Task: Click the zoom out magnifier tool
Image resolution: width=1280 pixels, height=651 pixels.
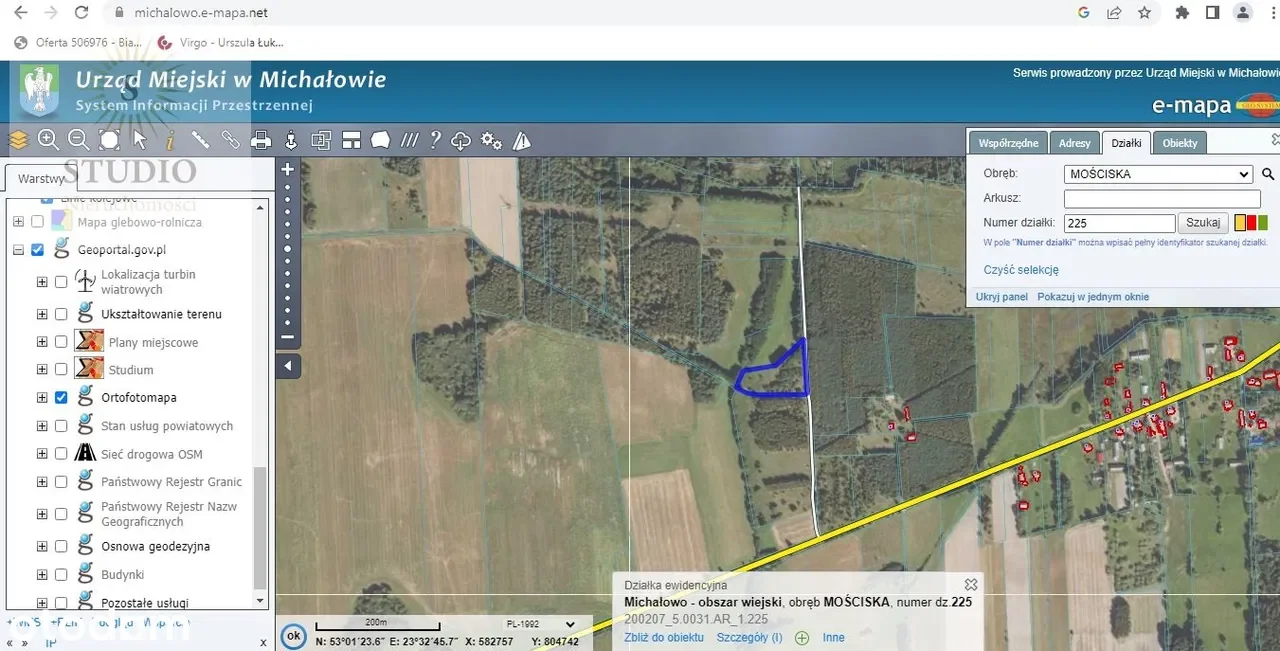Action: click(x=78, y=140)
